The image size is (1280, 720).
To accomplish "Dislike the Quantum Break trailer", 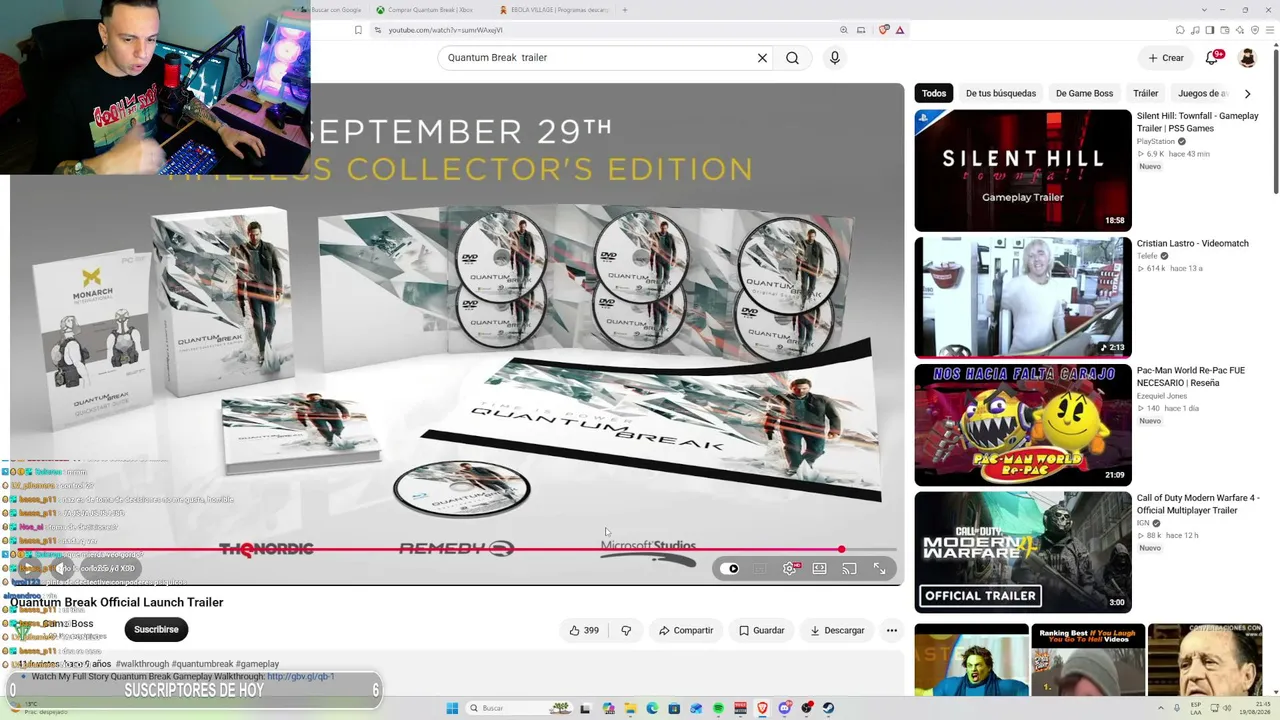I will [626, 631].
